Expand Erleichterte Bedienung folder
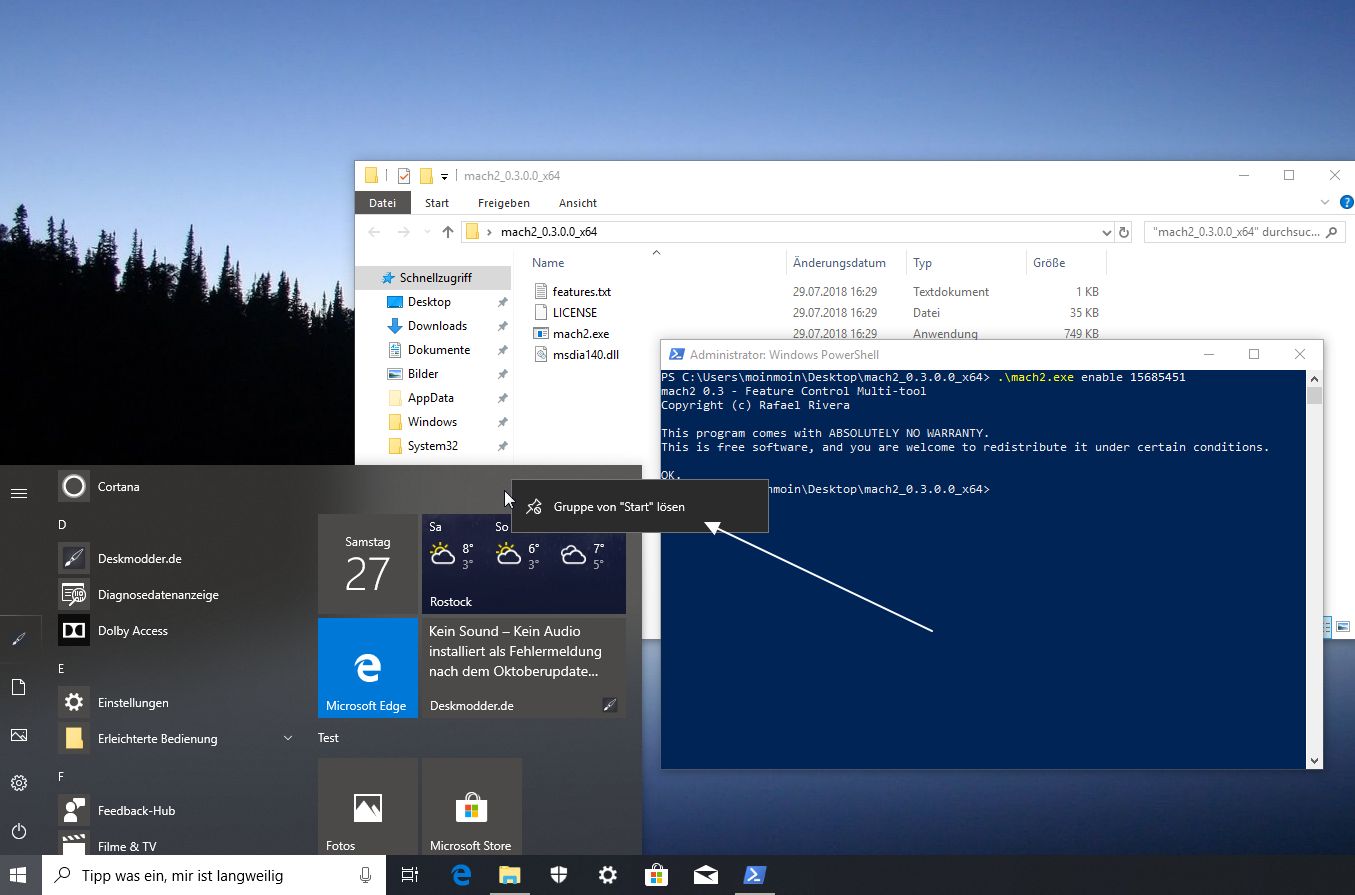This screenshot has width=1355, height=895. pyautogui.click(x=288, y=738)
